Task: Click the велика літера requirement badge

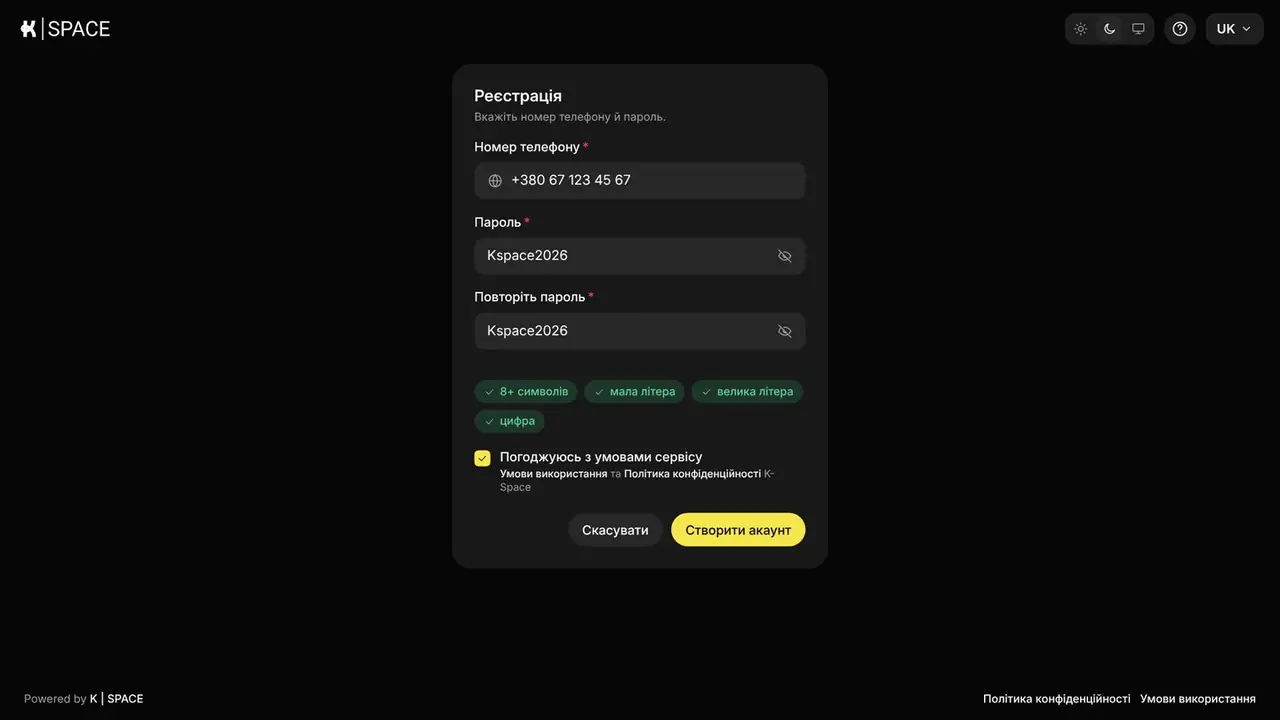Action: point(747,392)
